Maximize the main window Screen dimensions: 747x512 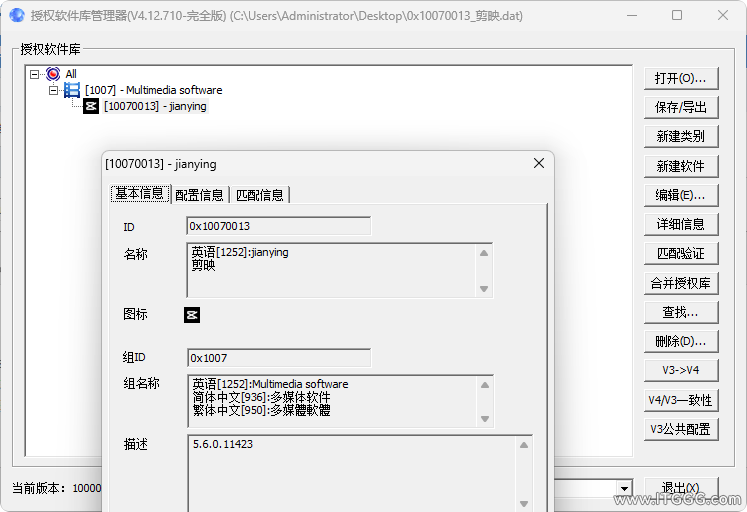677,15
